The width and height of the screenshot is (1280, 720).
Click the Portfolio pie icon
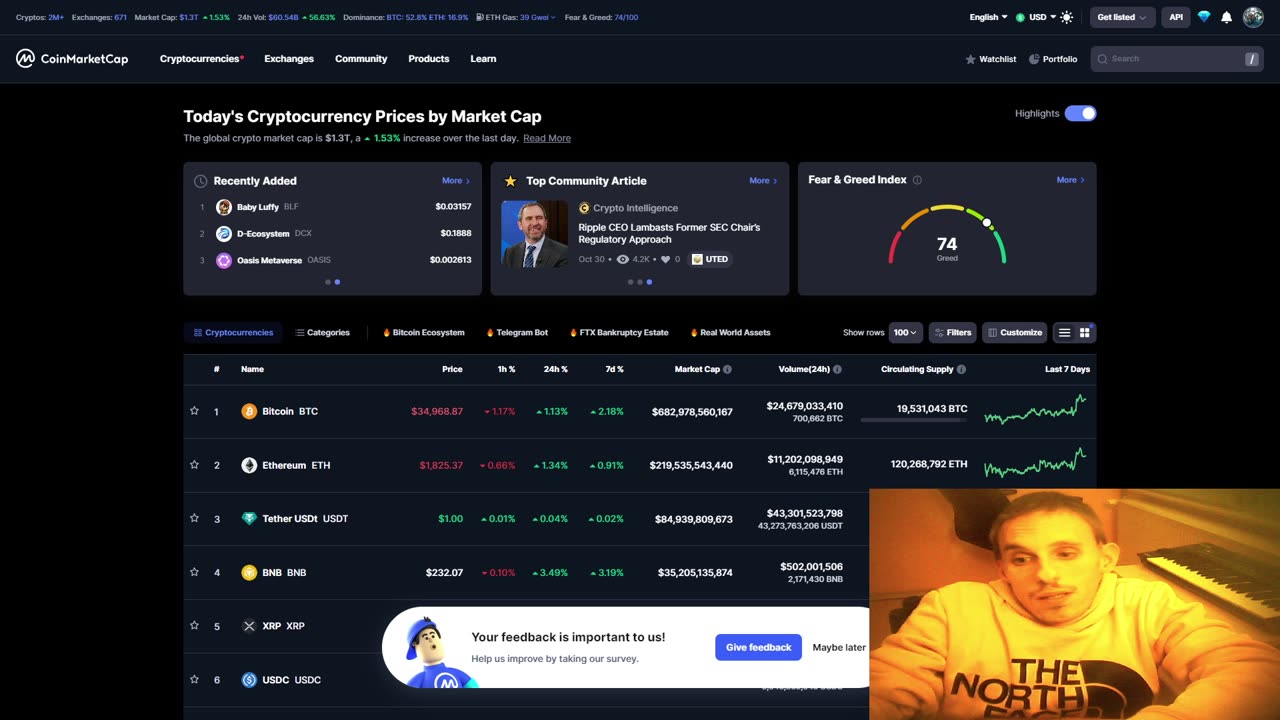1034,59
